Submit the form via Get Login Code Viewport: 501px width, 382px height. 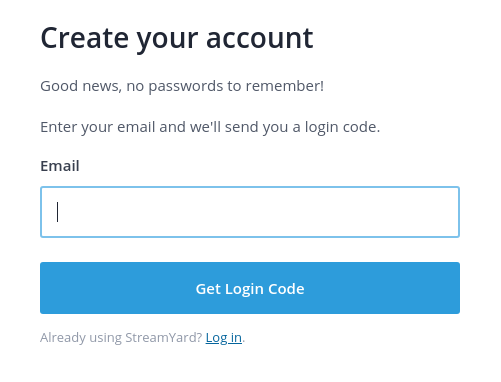point(250,288)
